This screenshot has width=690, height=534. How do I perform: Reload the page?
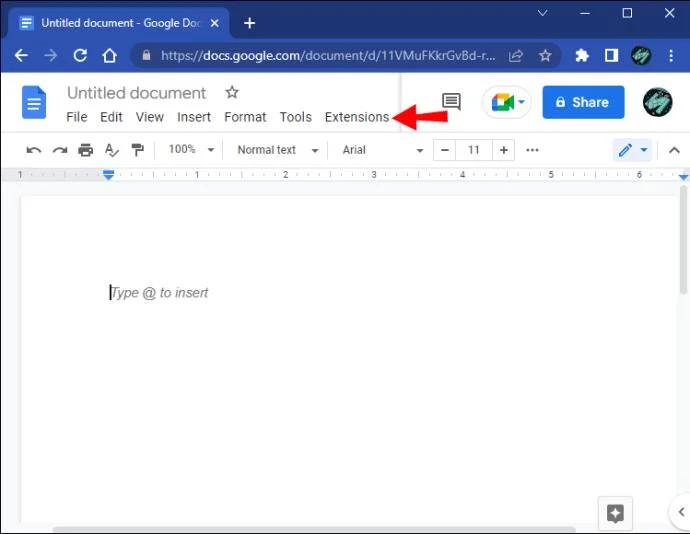click(80, 55)
